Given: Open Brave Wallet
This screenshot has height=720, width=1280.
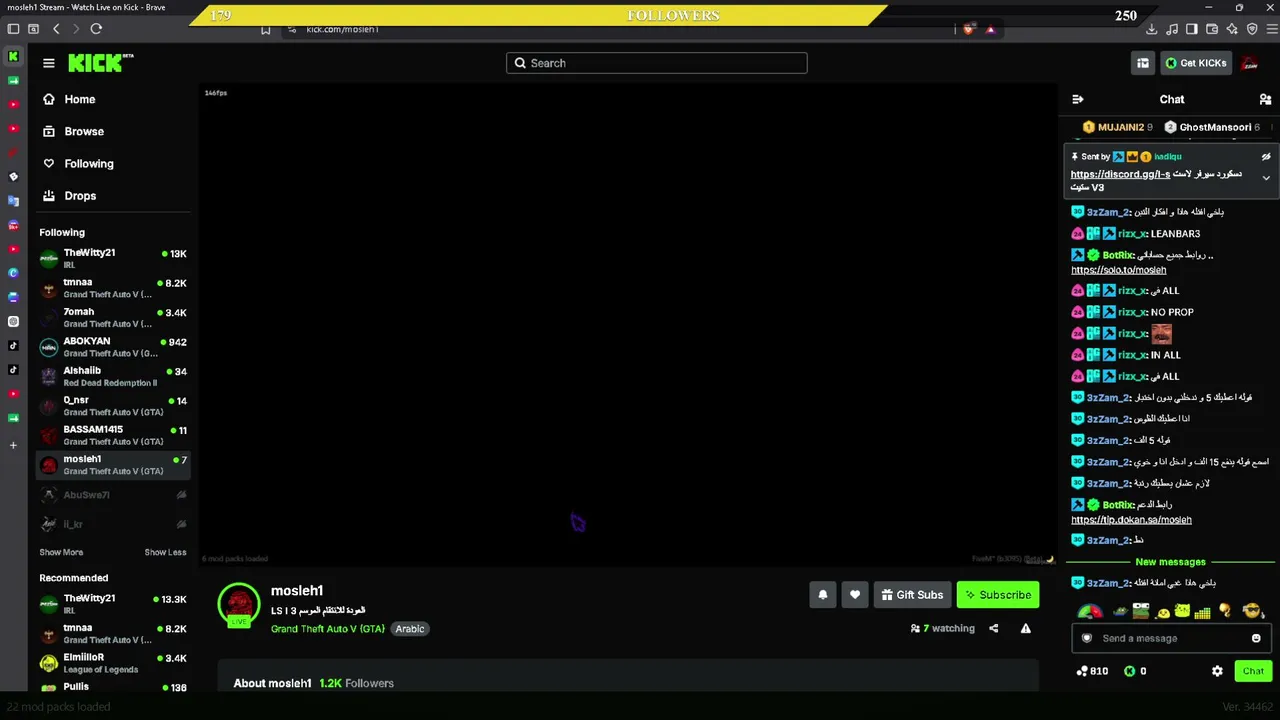Looking at the screenshot, I should [1212, 29].
